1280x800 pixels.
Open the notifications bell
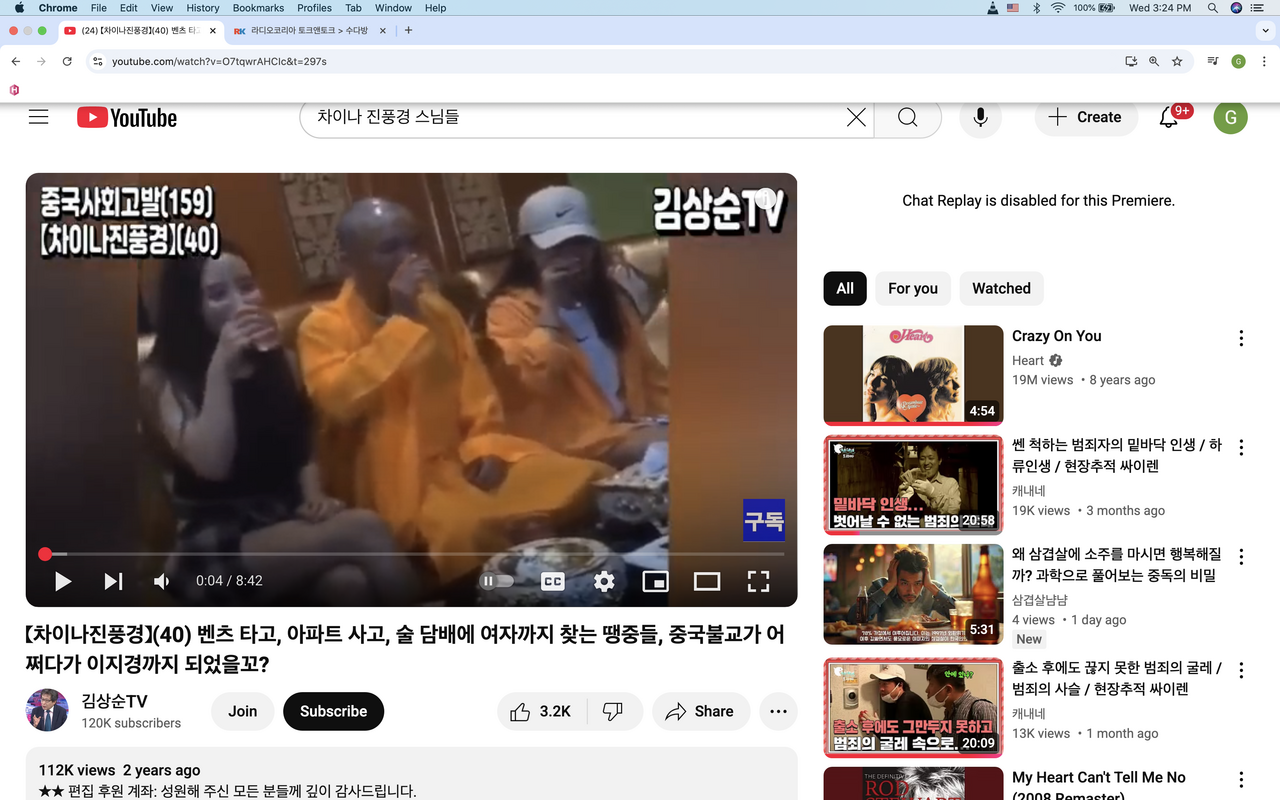[x=1169, y=117]
